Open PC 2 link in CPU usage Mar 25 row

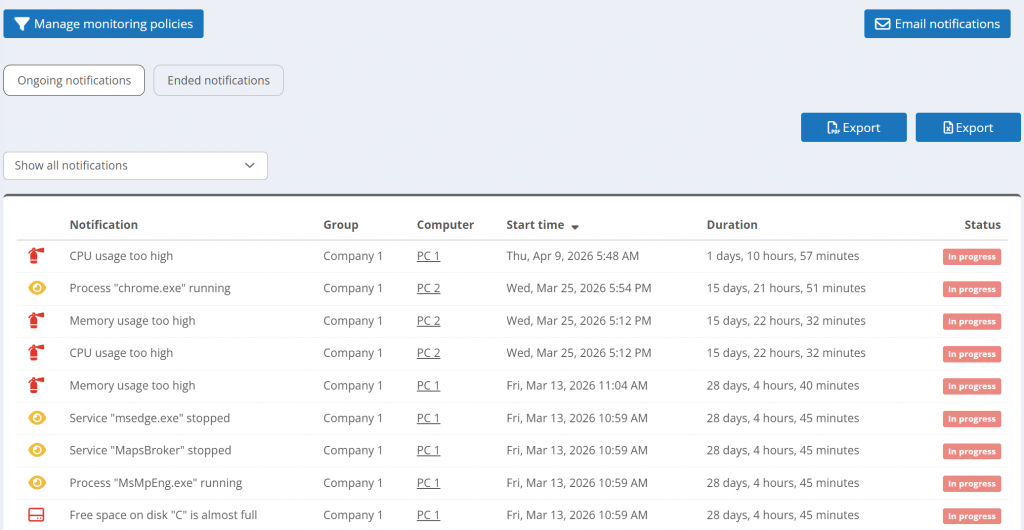pyautogui.click(x=428, y=353)
